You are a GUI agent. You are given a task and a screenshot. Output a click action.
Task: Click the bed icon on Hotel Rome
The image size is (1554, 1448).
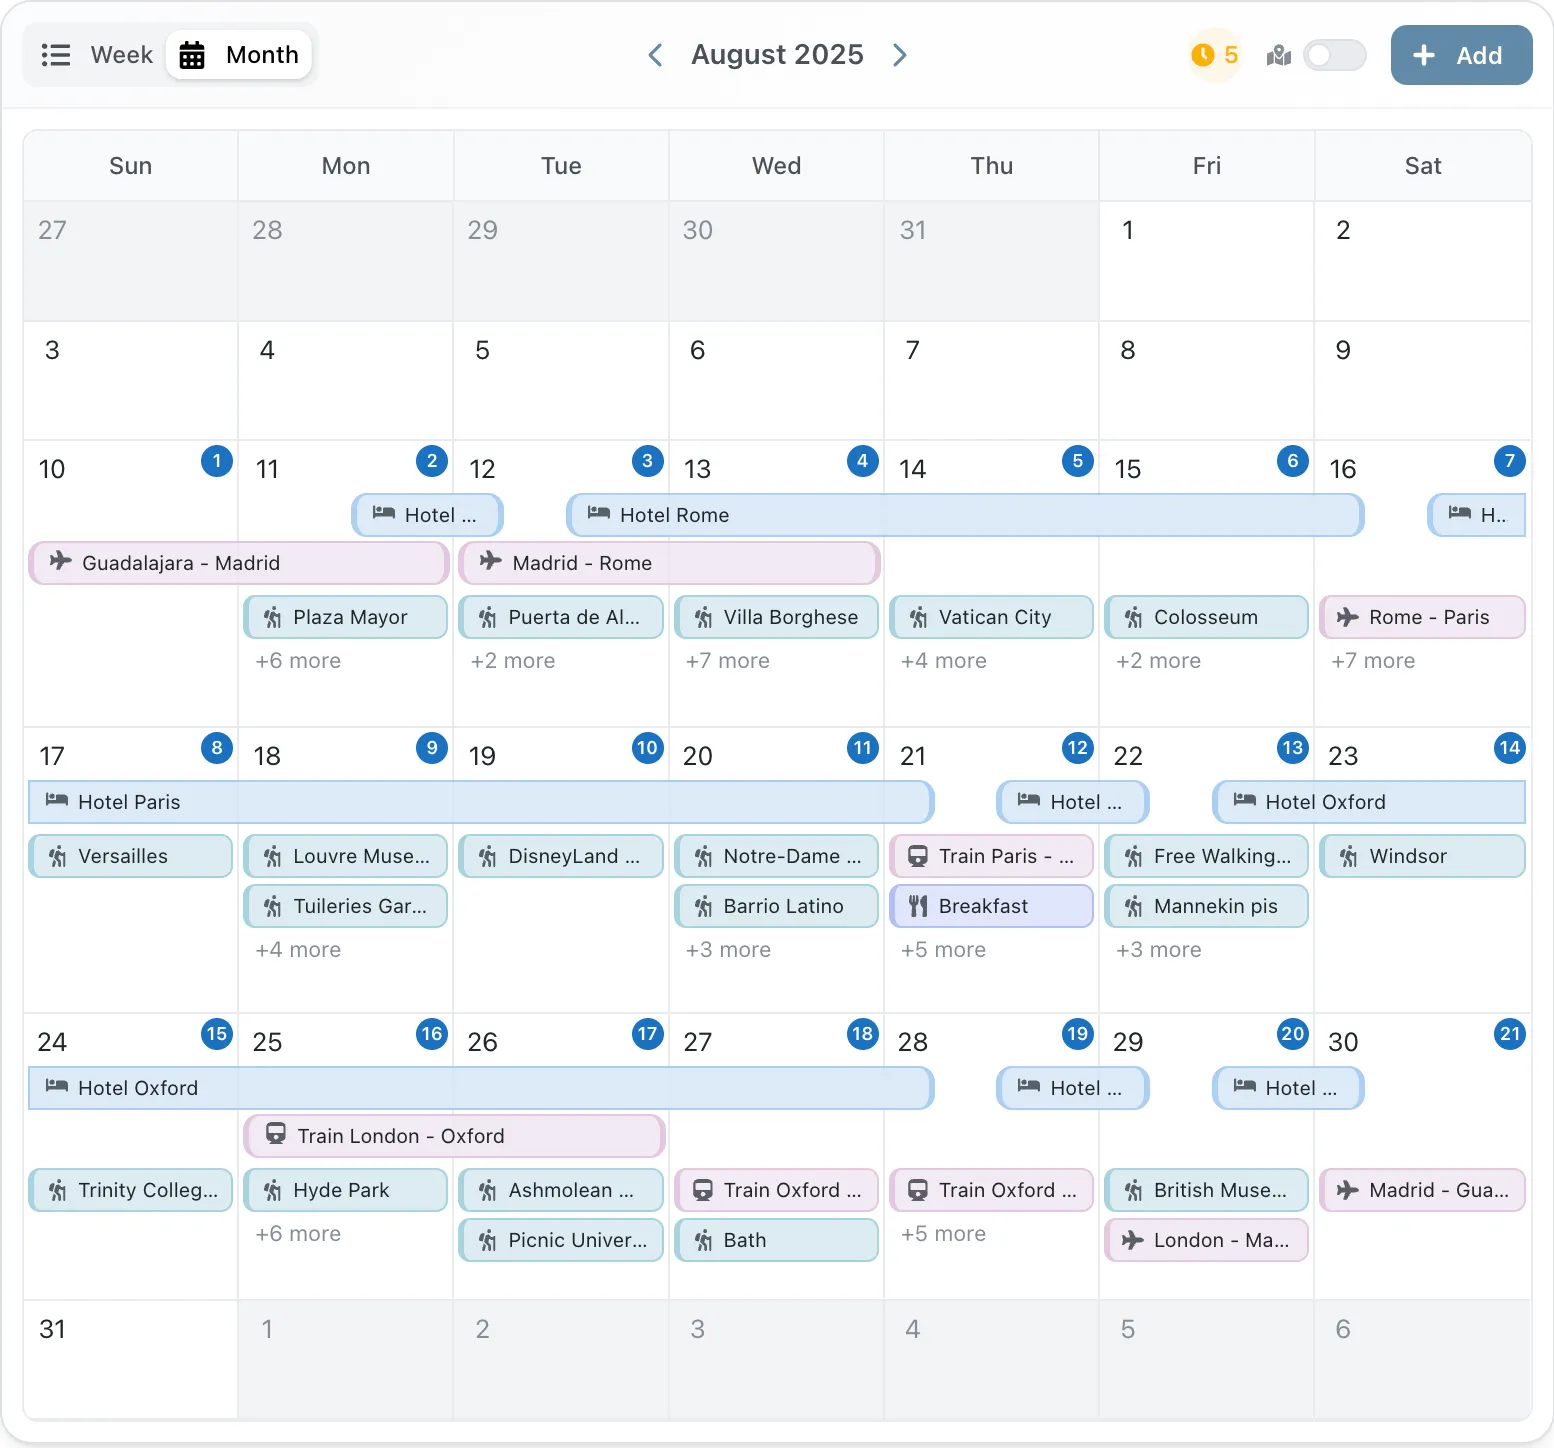point(599,514)
